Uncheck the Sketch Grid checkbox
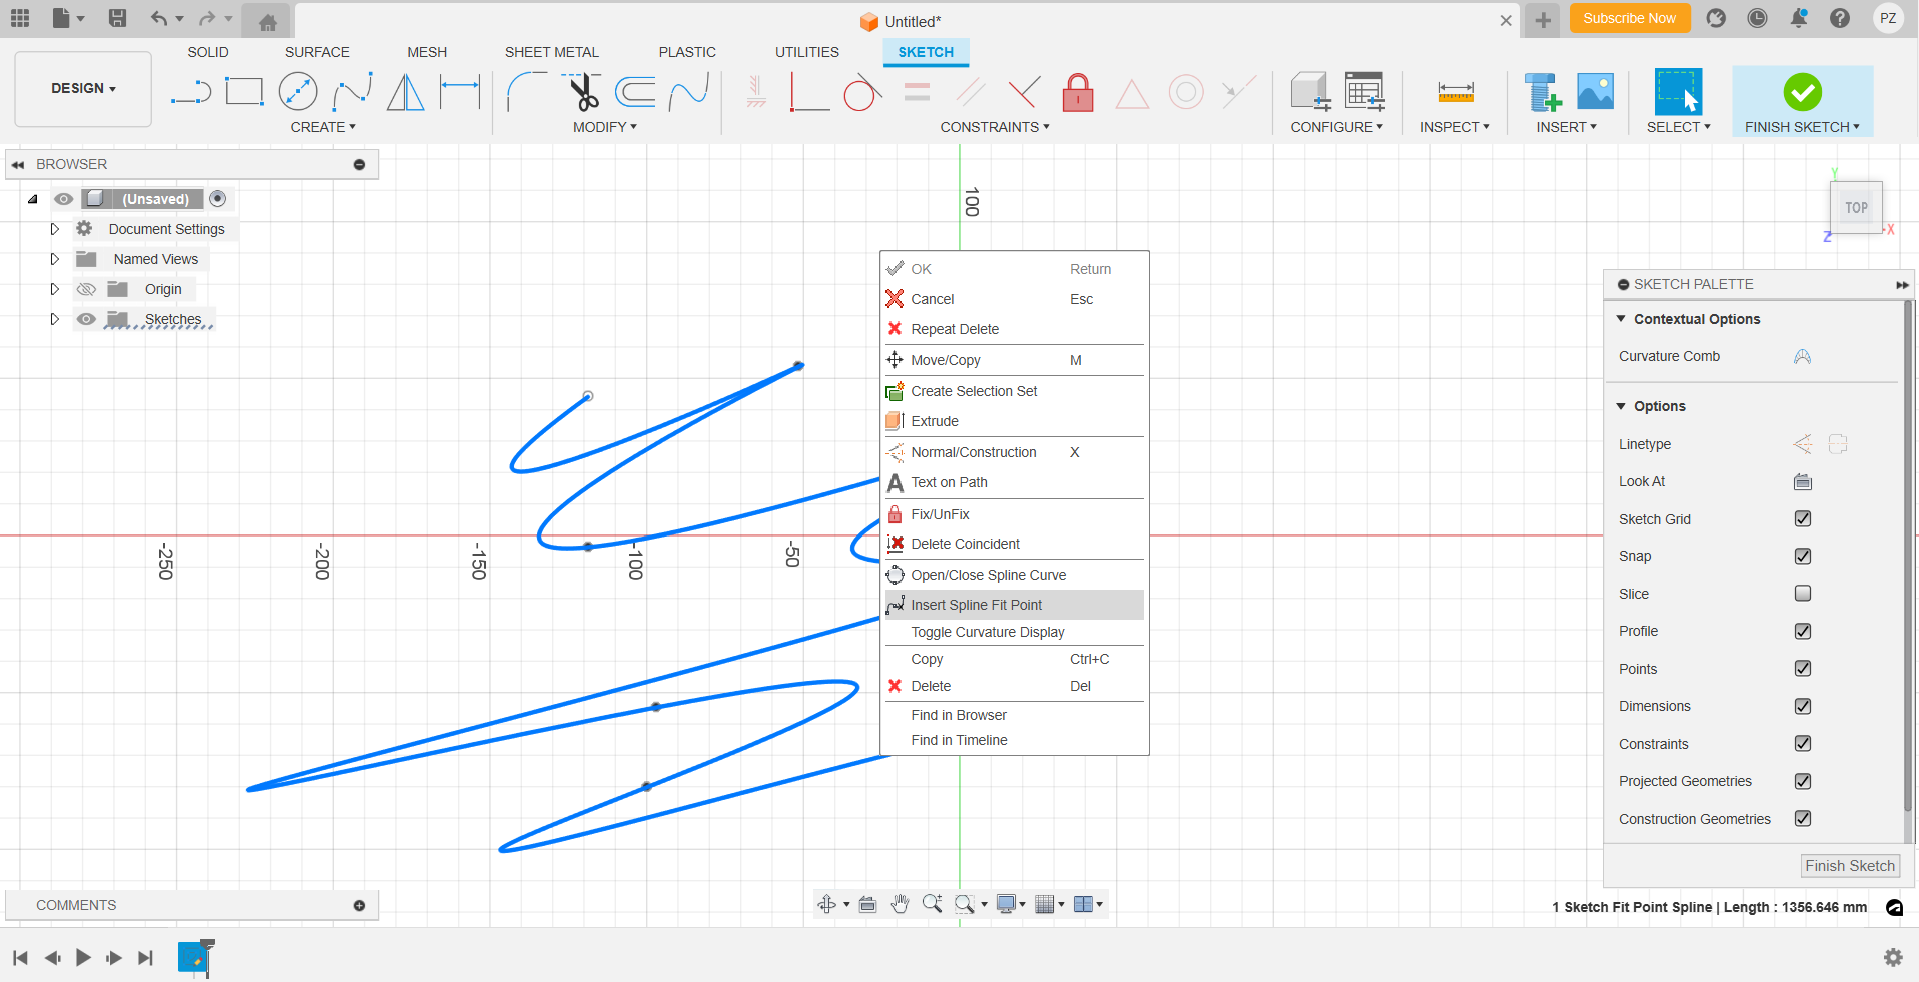The height and width of the screenshot is (982, 1919). pyautogui.click(x=1802, y=519)
